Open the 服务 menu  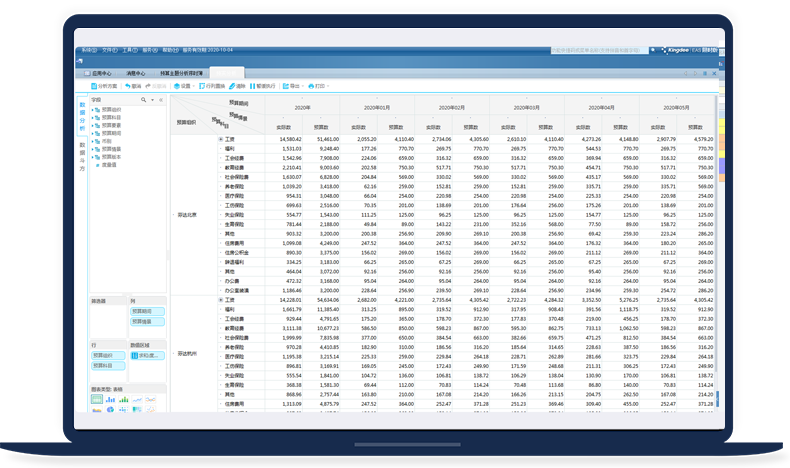pos(150,50)
